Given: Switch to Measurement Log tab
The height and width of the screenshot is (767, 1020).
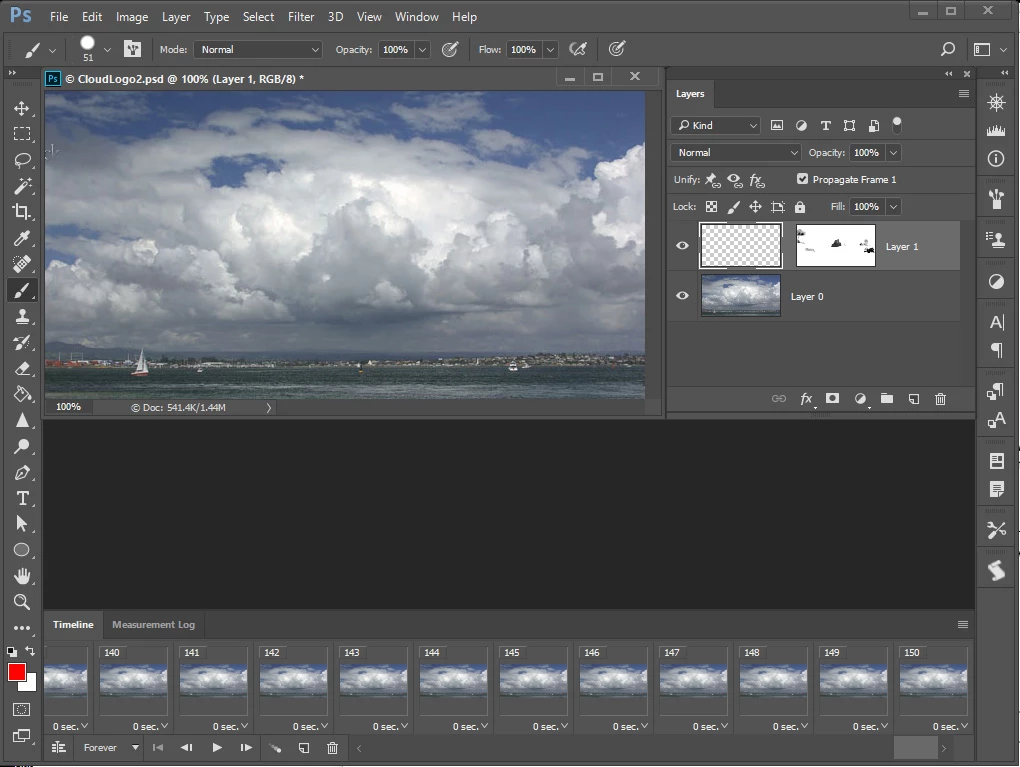Looking at the screenshot, I should pyautogui.click(x=153, y=625).
